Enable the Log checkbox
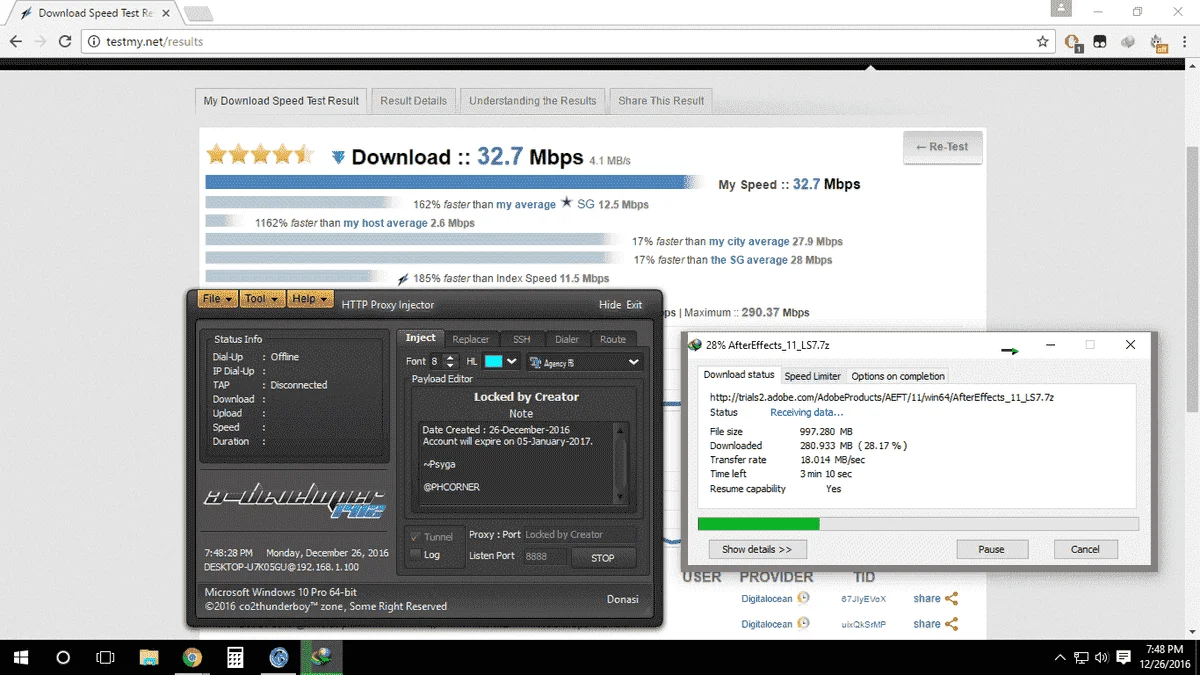Screen dimensions: 1200x675 click(415, 554)
